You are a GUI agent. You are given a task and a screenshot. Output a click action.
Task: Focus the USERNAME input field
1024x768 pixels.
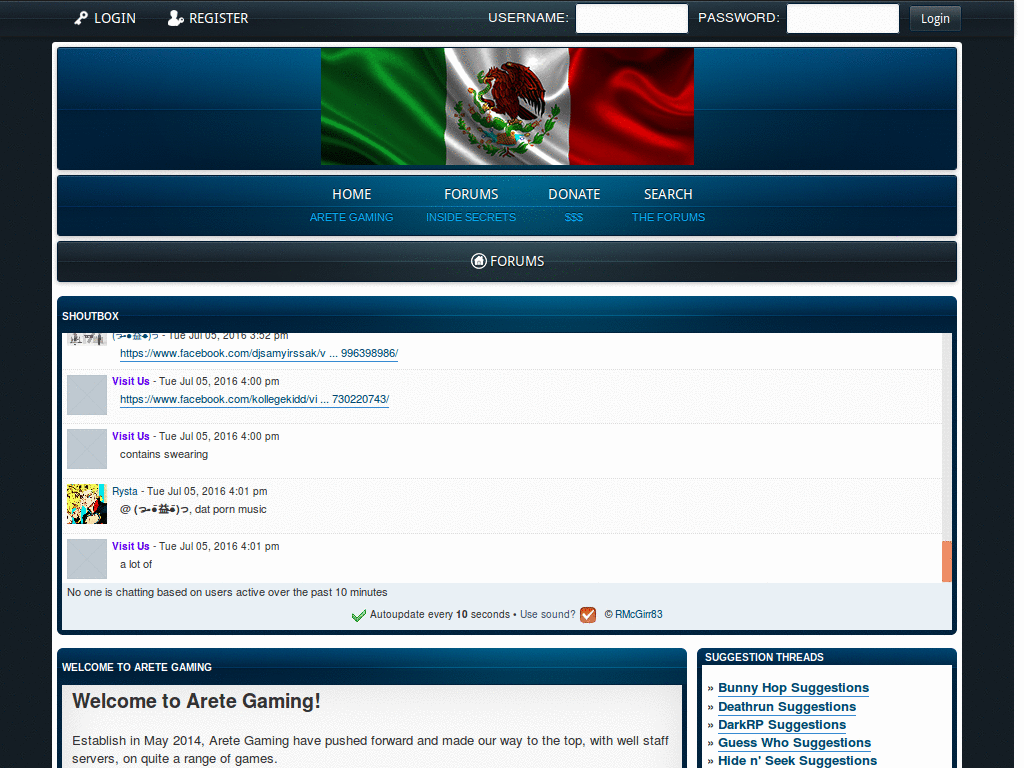pyautogui.click(x=632, y=18)
